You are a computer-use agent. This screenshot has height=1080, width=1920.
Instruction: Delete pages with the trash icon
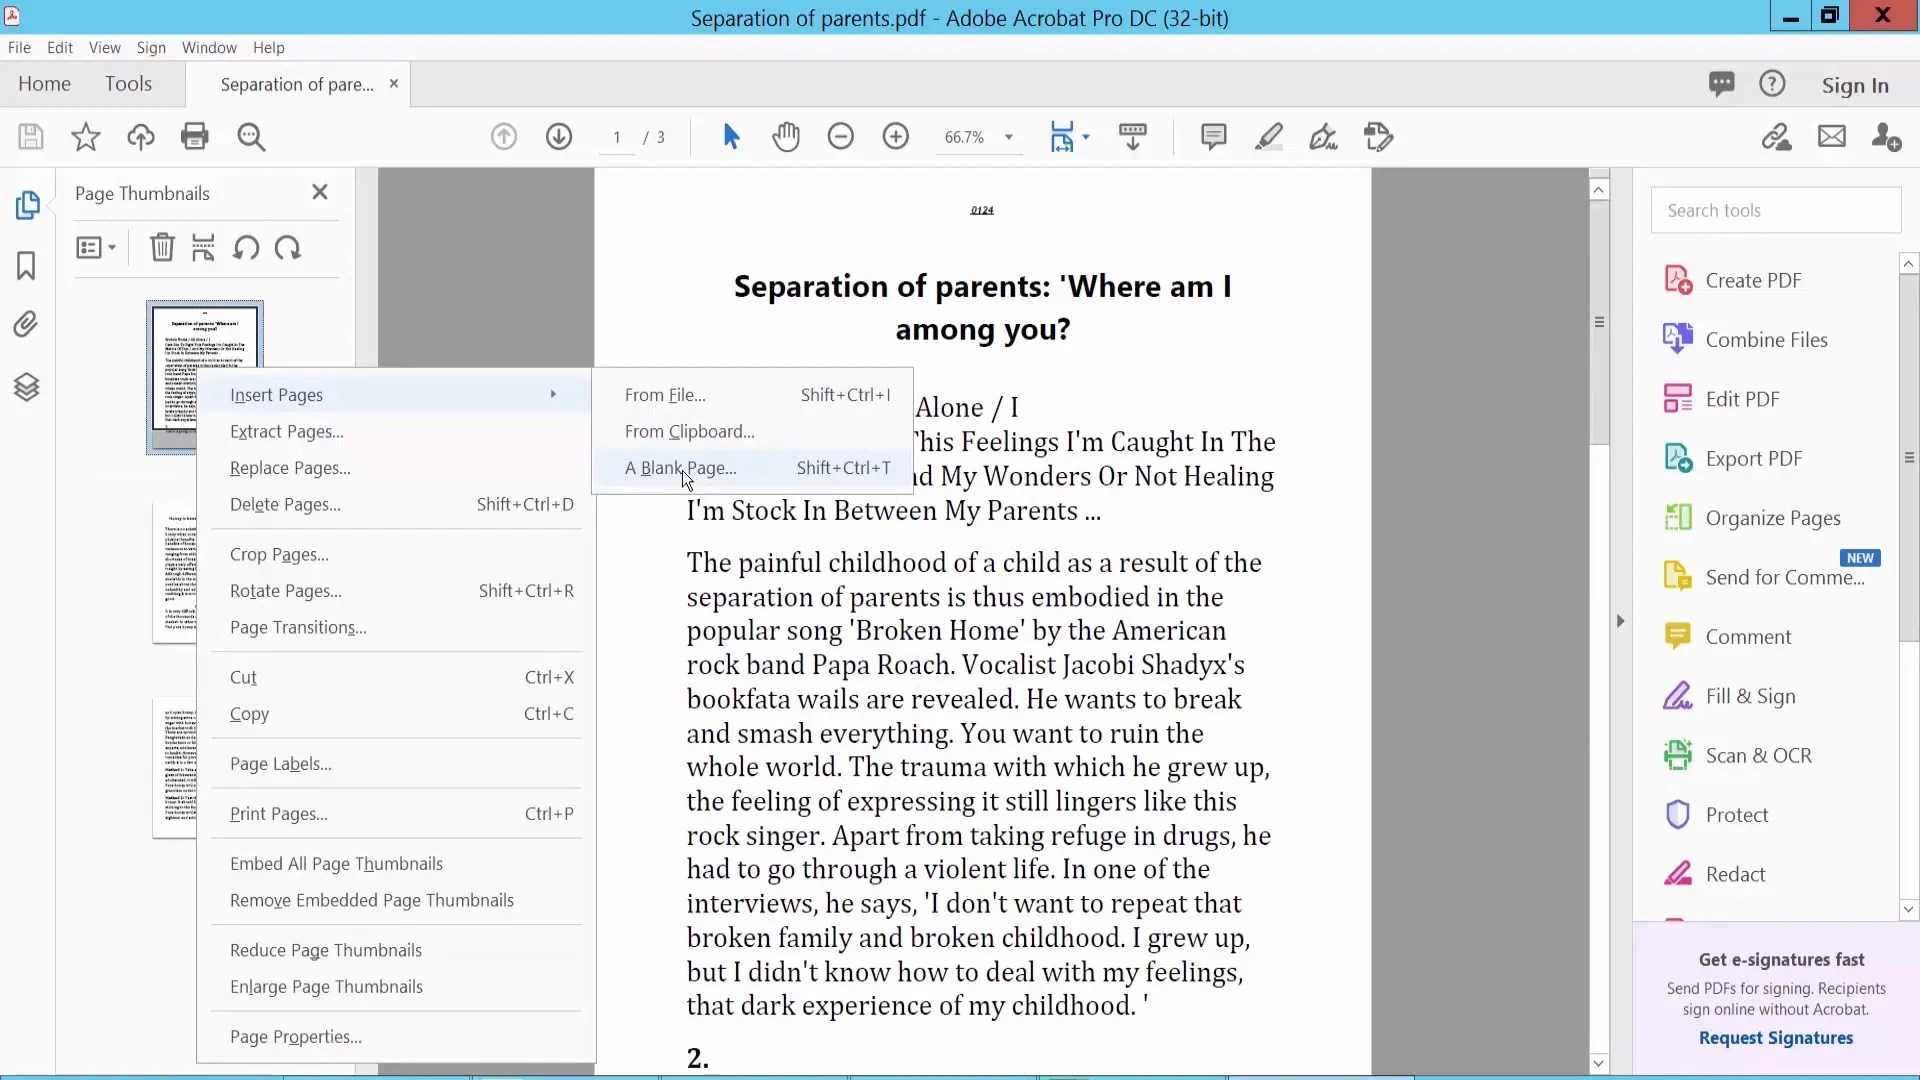pyautogui.click(x=161, y=247)
